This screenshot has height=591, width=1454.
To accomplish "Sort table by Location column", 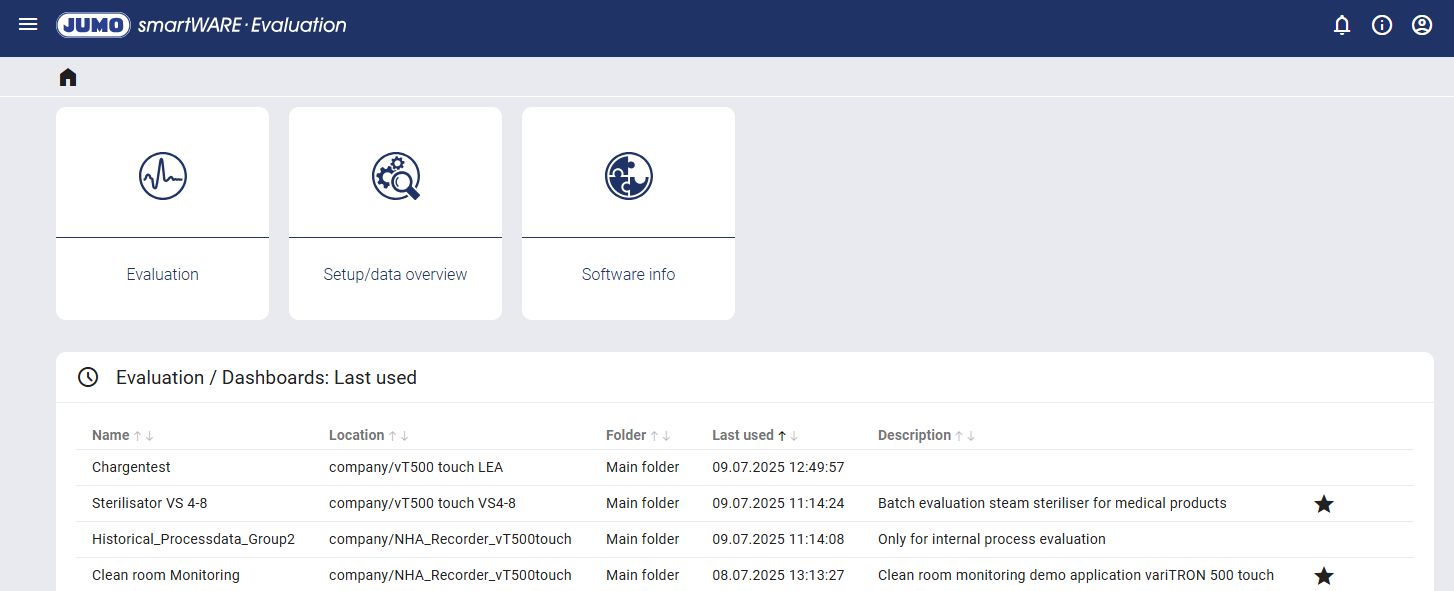I will (x=357, y=435).
